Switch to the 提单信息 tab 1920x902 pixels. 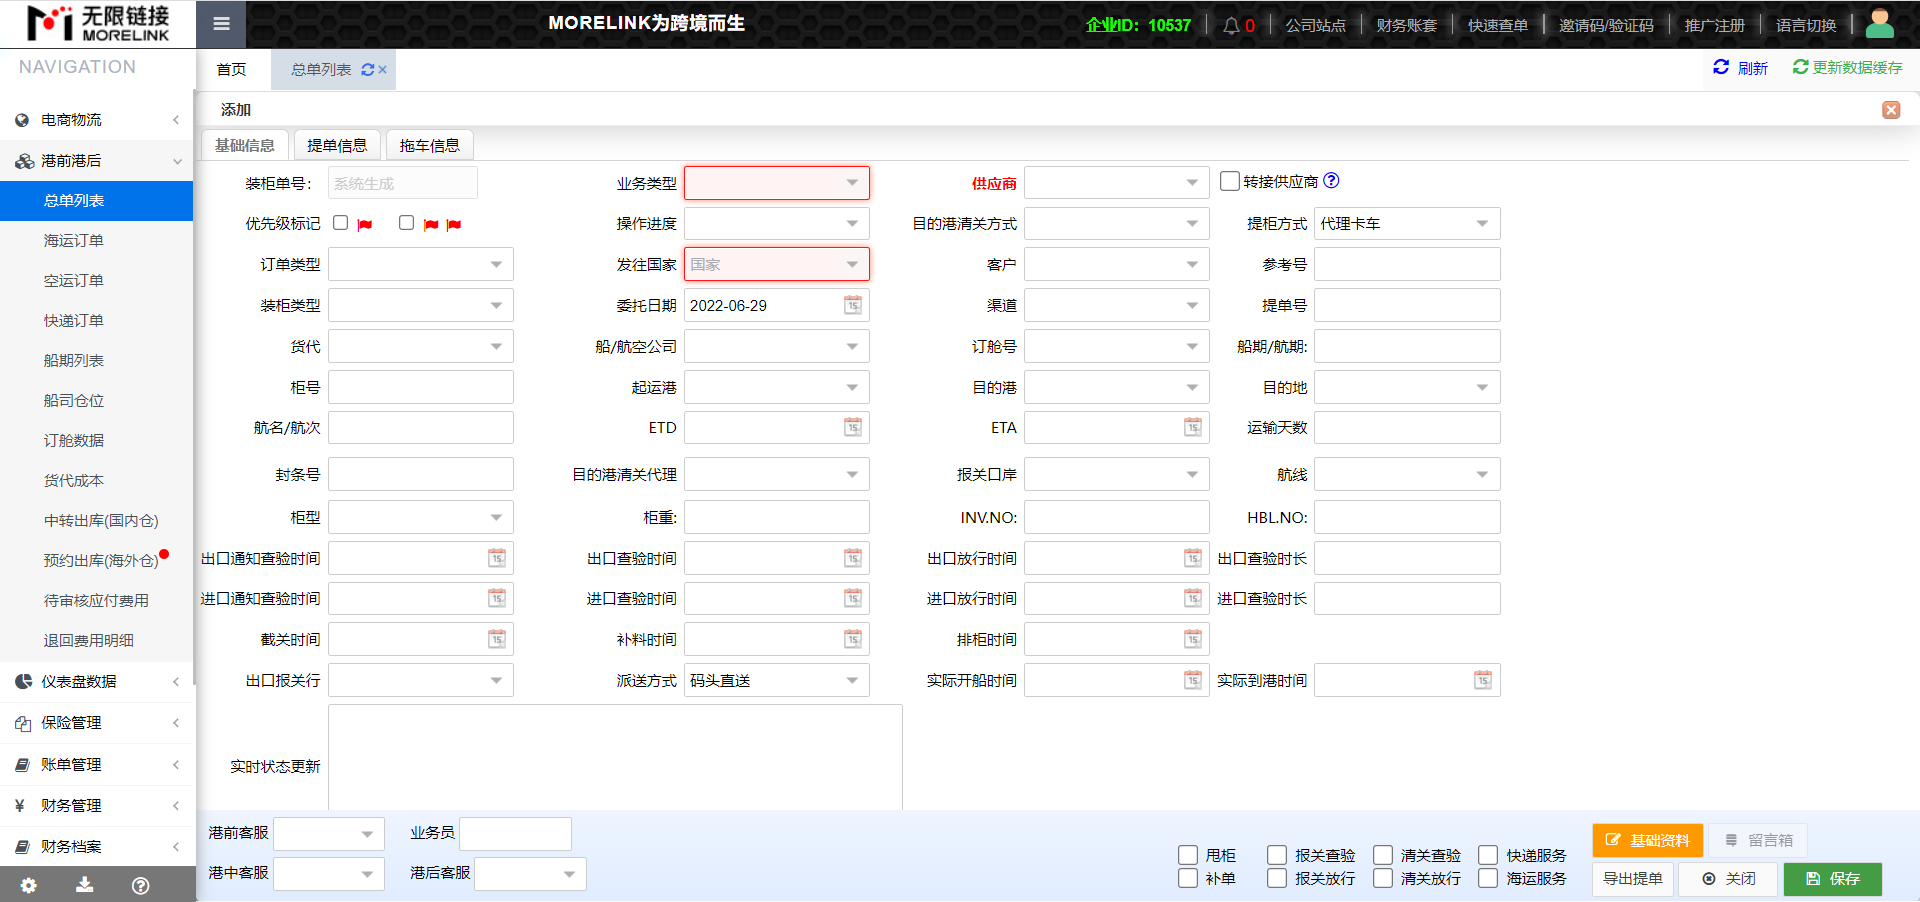click(x=336, y=146)
